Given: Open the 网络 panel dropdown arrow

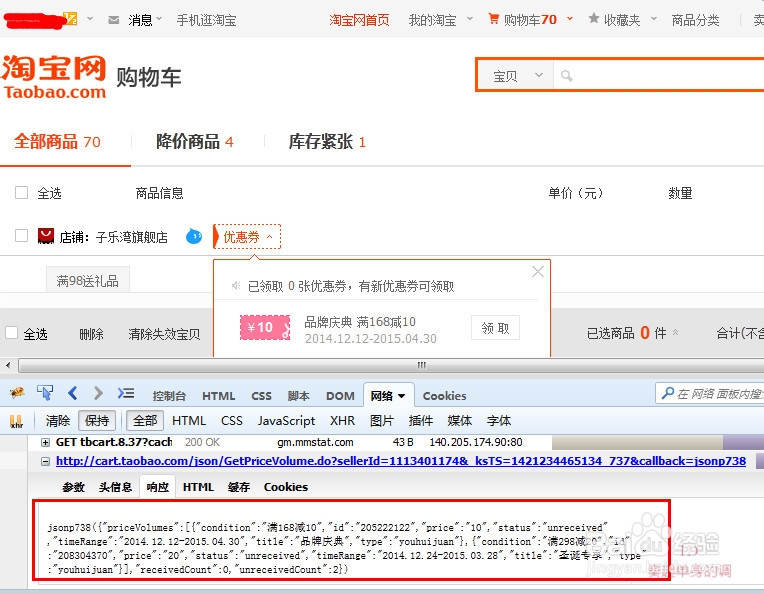Looking at the screenshot, I should (401, 396).
